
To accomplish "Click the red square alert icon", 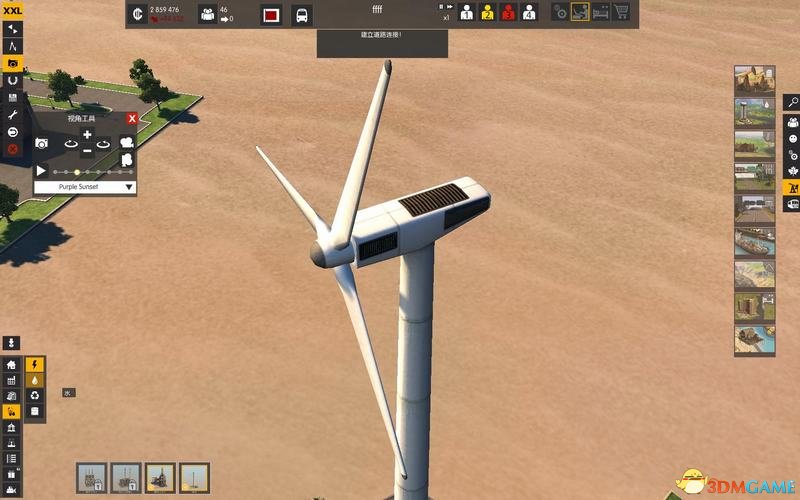I will click(x=271, y=15).
